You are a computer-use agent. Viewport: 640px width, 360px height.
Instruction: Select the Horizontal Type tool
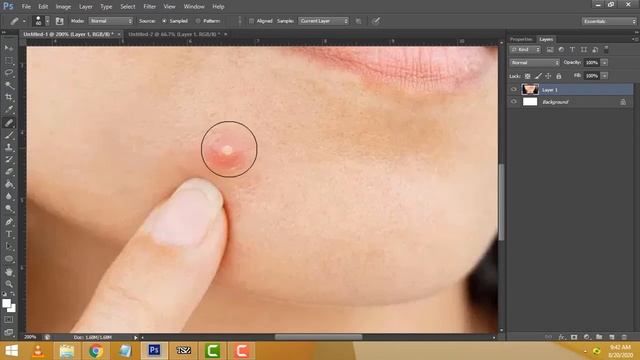pyautogui.click(x=9, y=234)
